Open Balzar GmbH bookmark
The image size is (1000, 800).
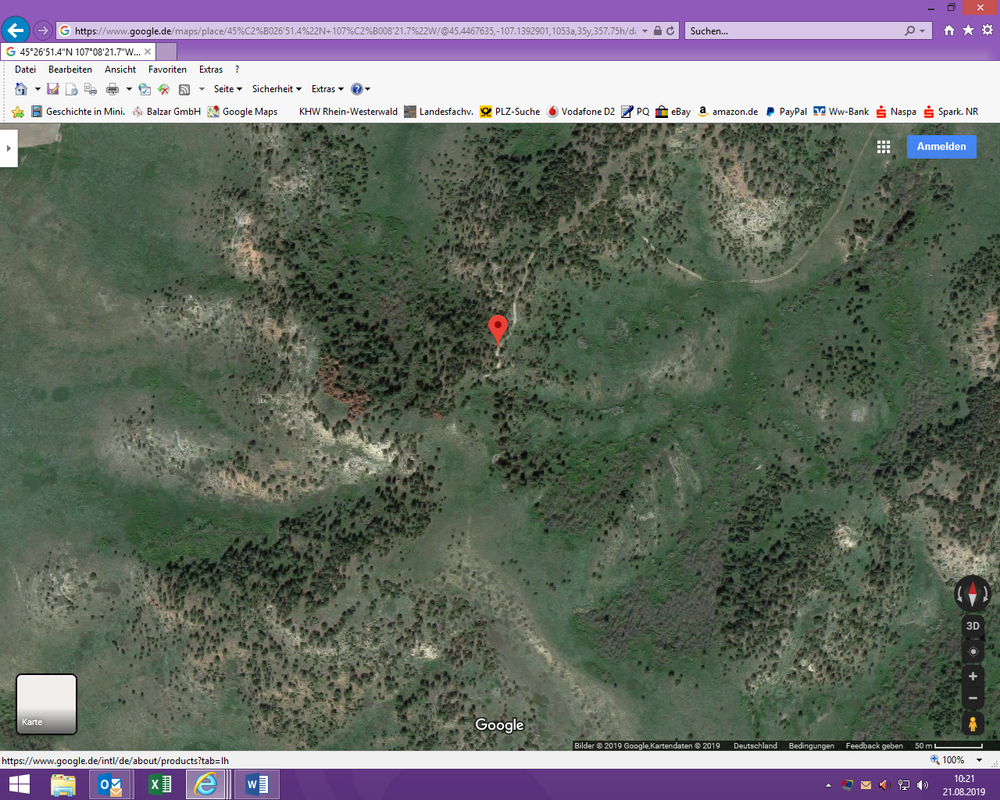(166, 112)
